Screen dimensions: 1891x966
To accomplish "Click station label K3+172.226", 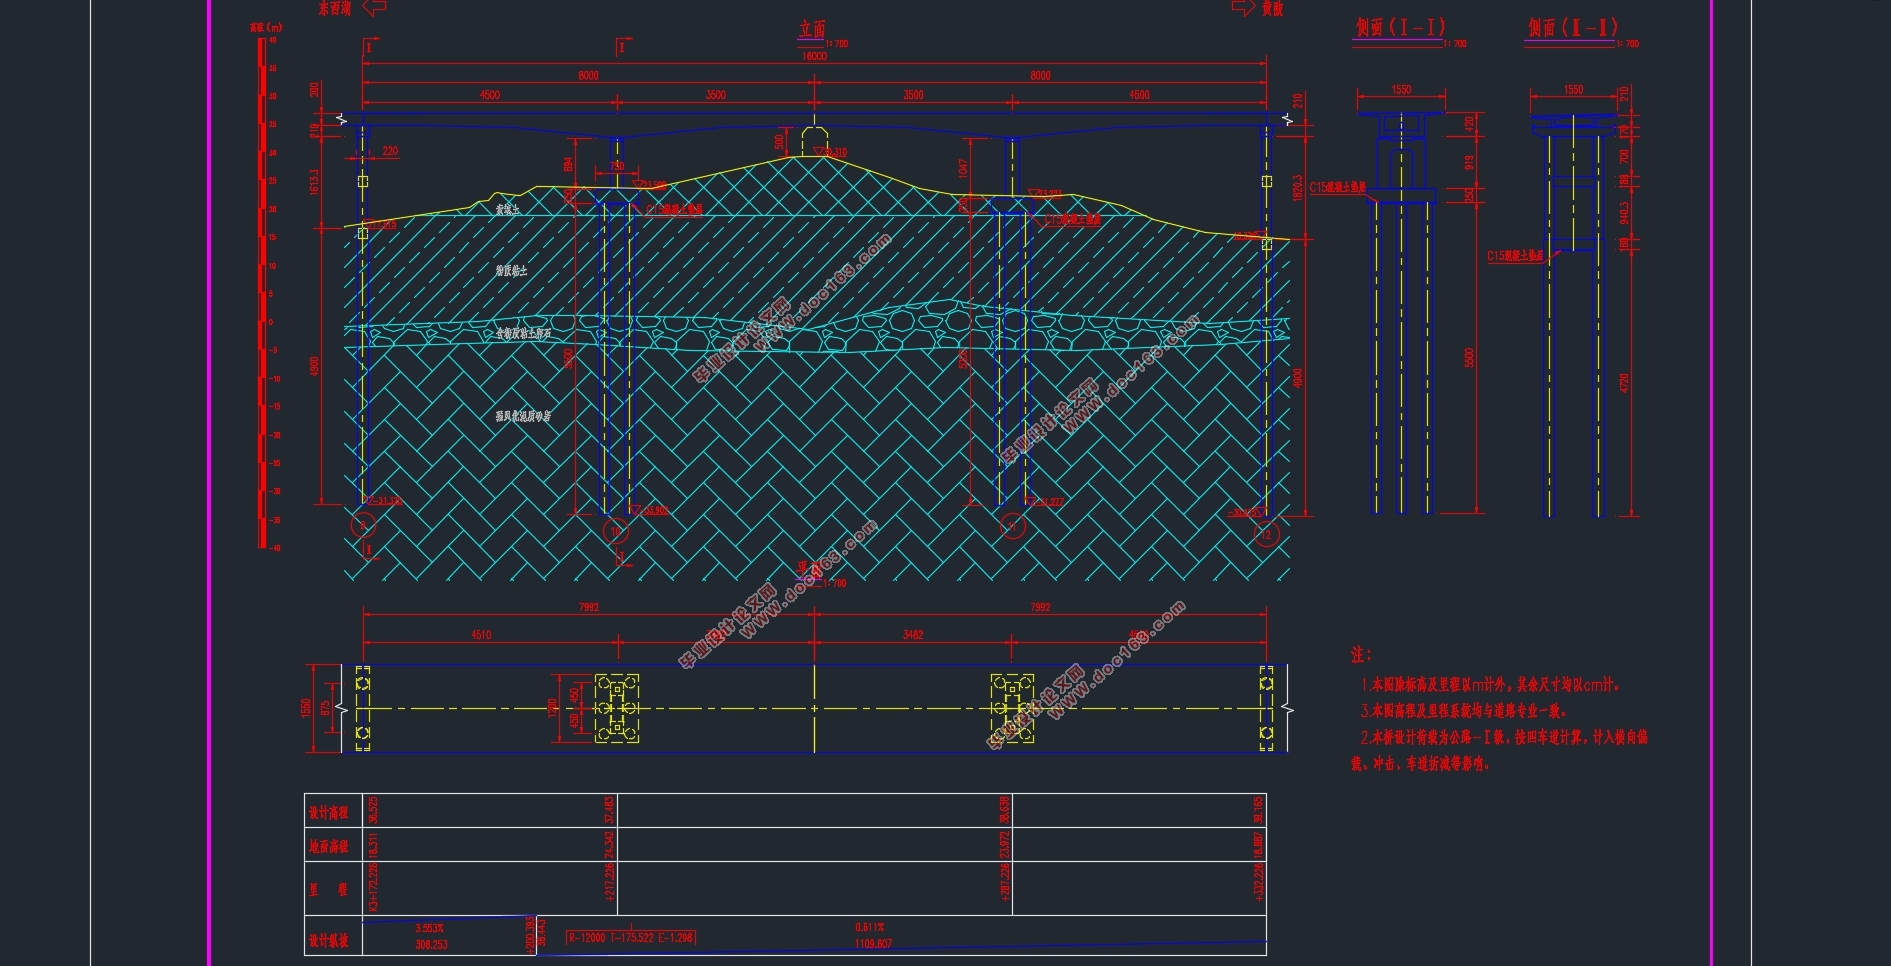I will pyautogui.click(x=374, y=888).
